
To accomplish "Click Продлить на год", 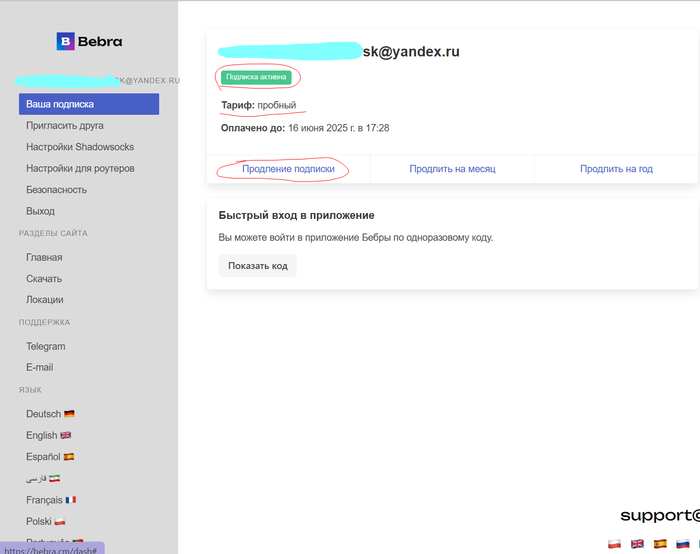I will (616, 169).
